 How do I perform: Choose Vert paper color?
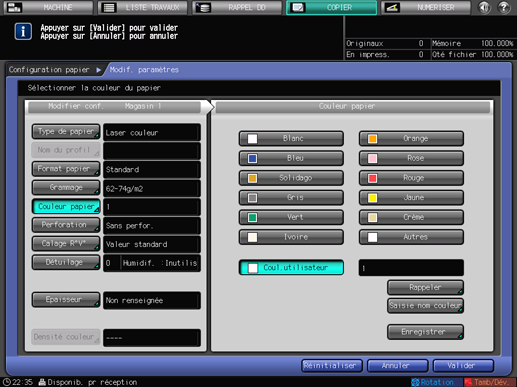pos(291,217)
